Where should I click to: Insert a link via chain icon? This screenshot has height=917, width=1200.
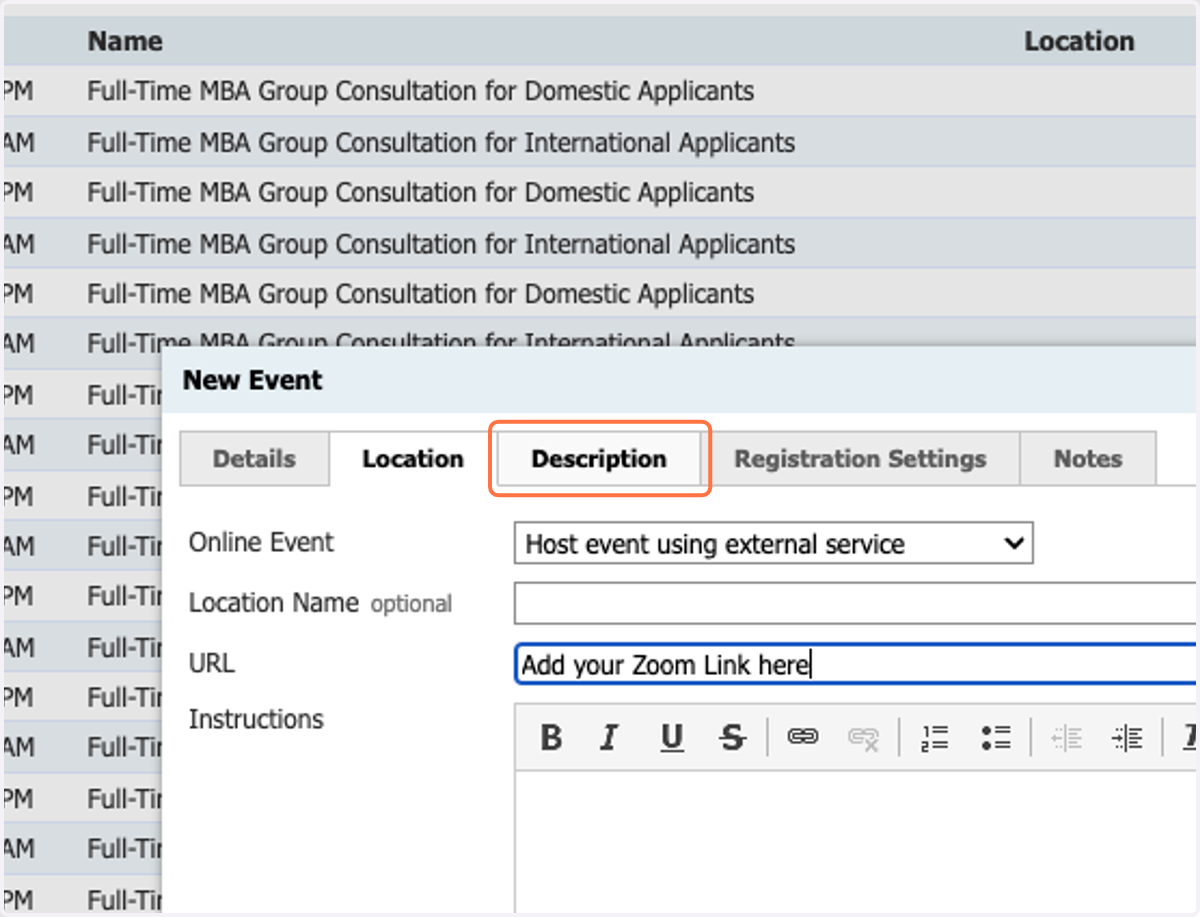803,738
